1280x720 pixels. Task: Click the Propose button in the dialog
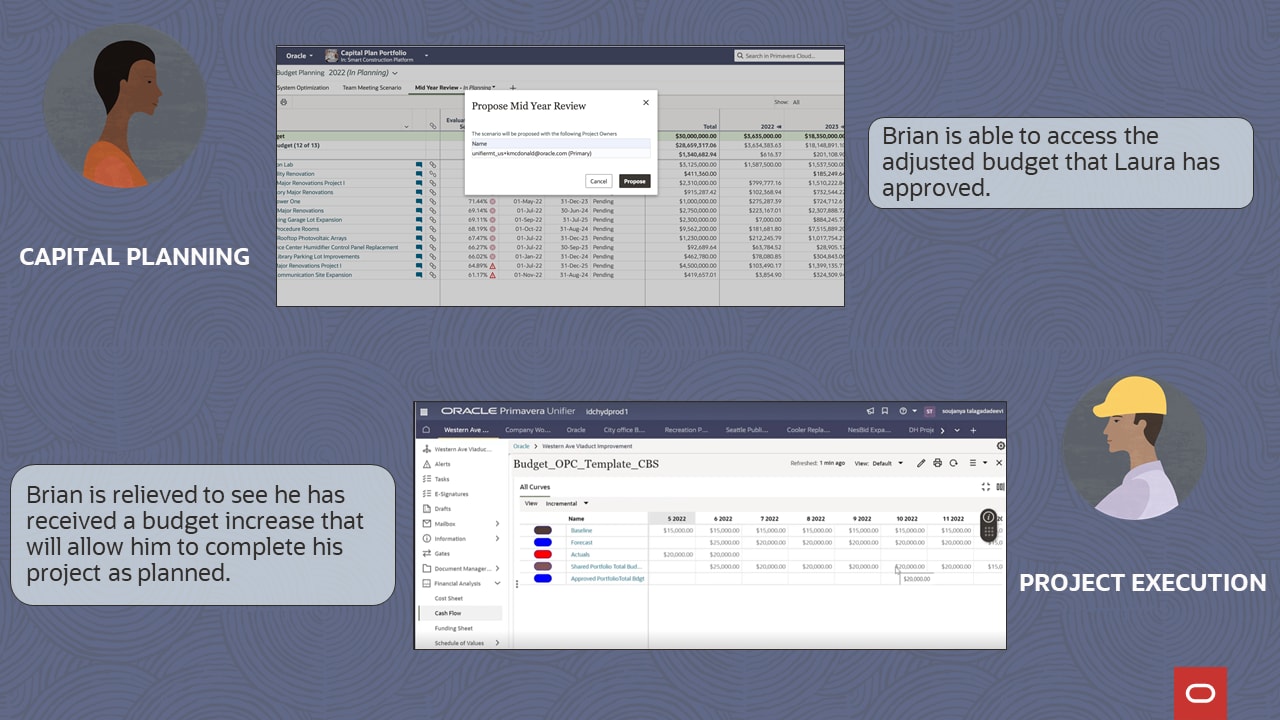pyautogui.click(x=634, y=181)
